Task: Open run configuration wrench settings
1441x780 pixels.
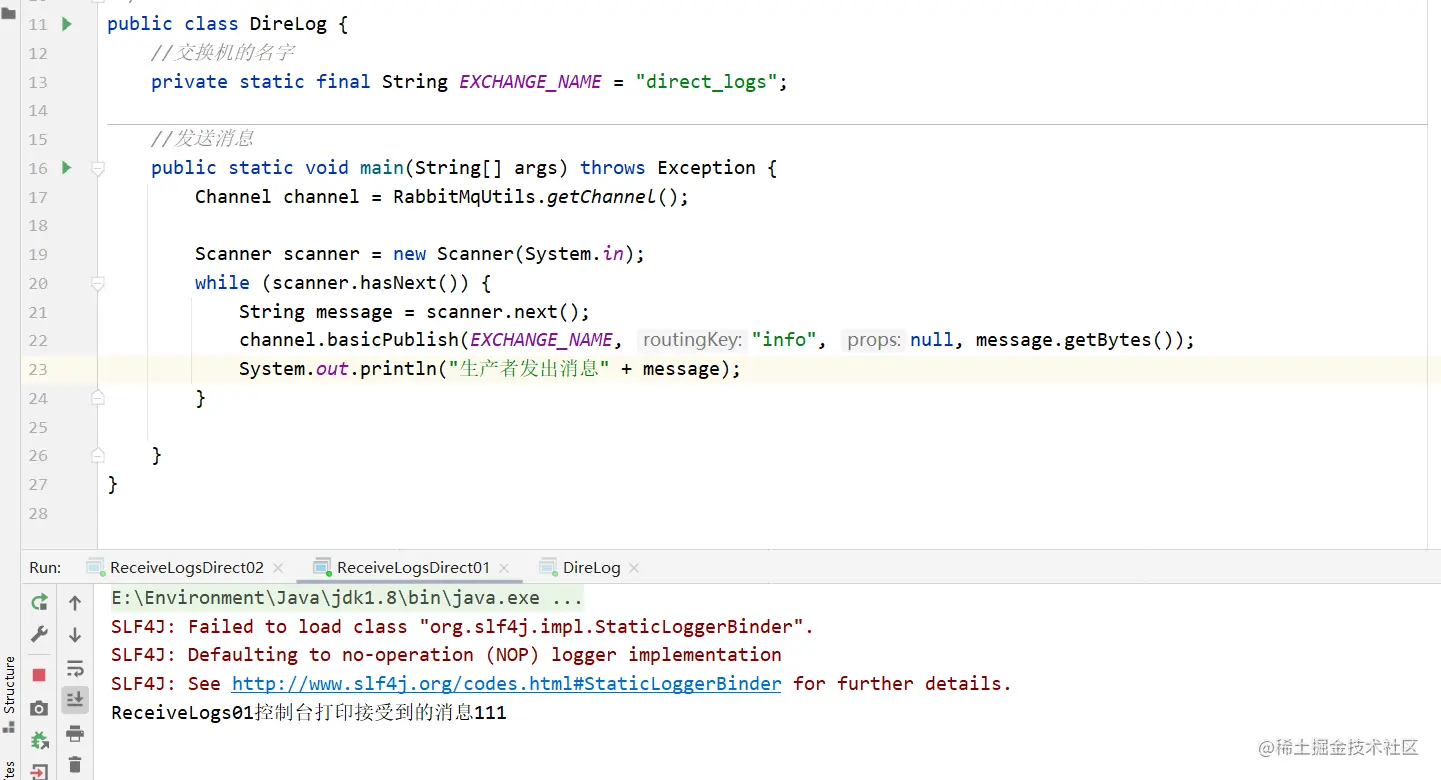Action: 39,634
